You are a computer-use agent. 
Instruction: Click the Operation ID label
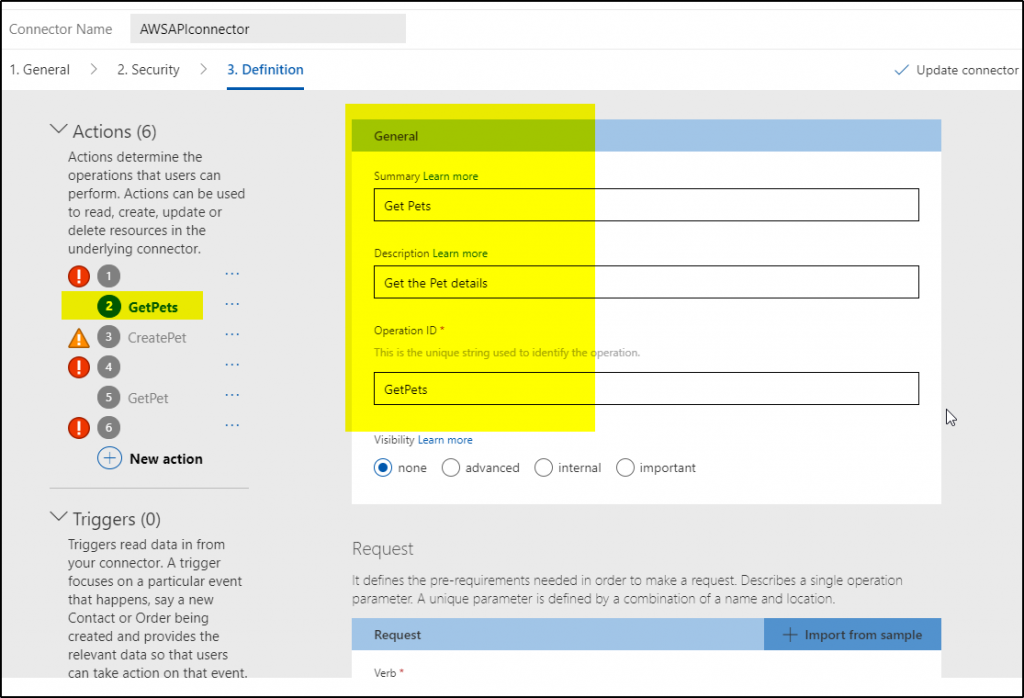[405, 330]
